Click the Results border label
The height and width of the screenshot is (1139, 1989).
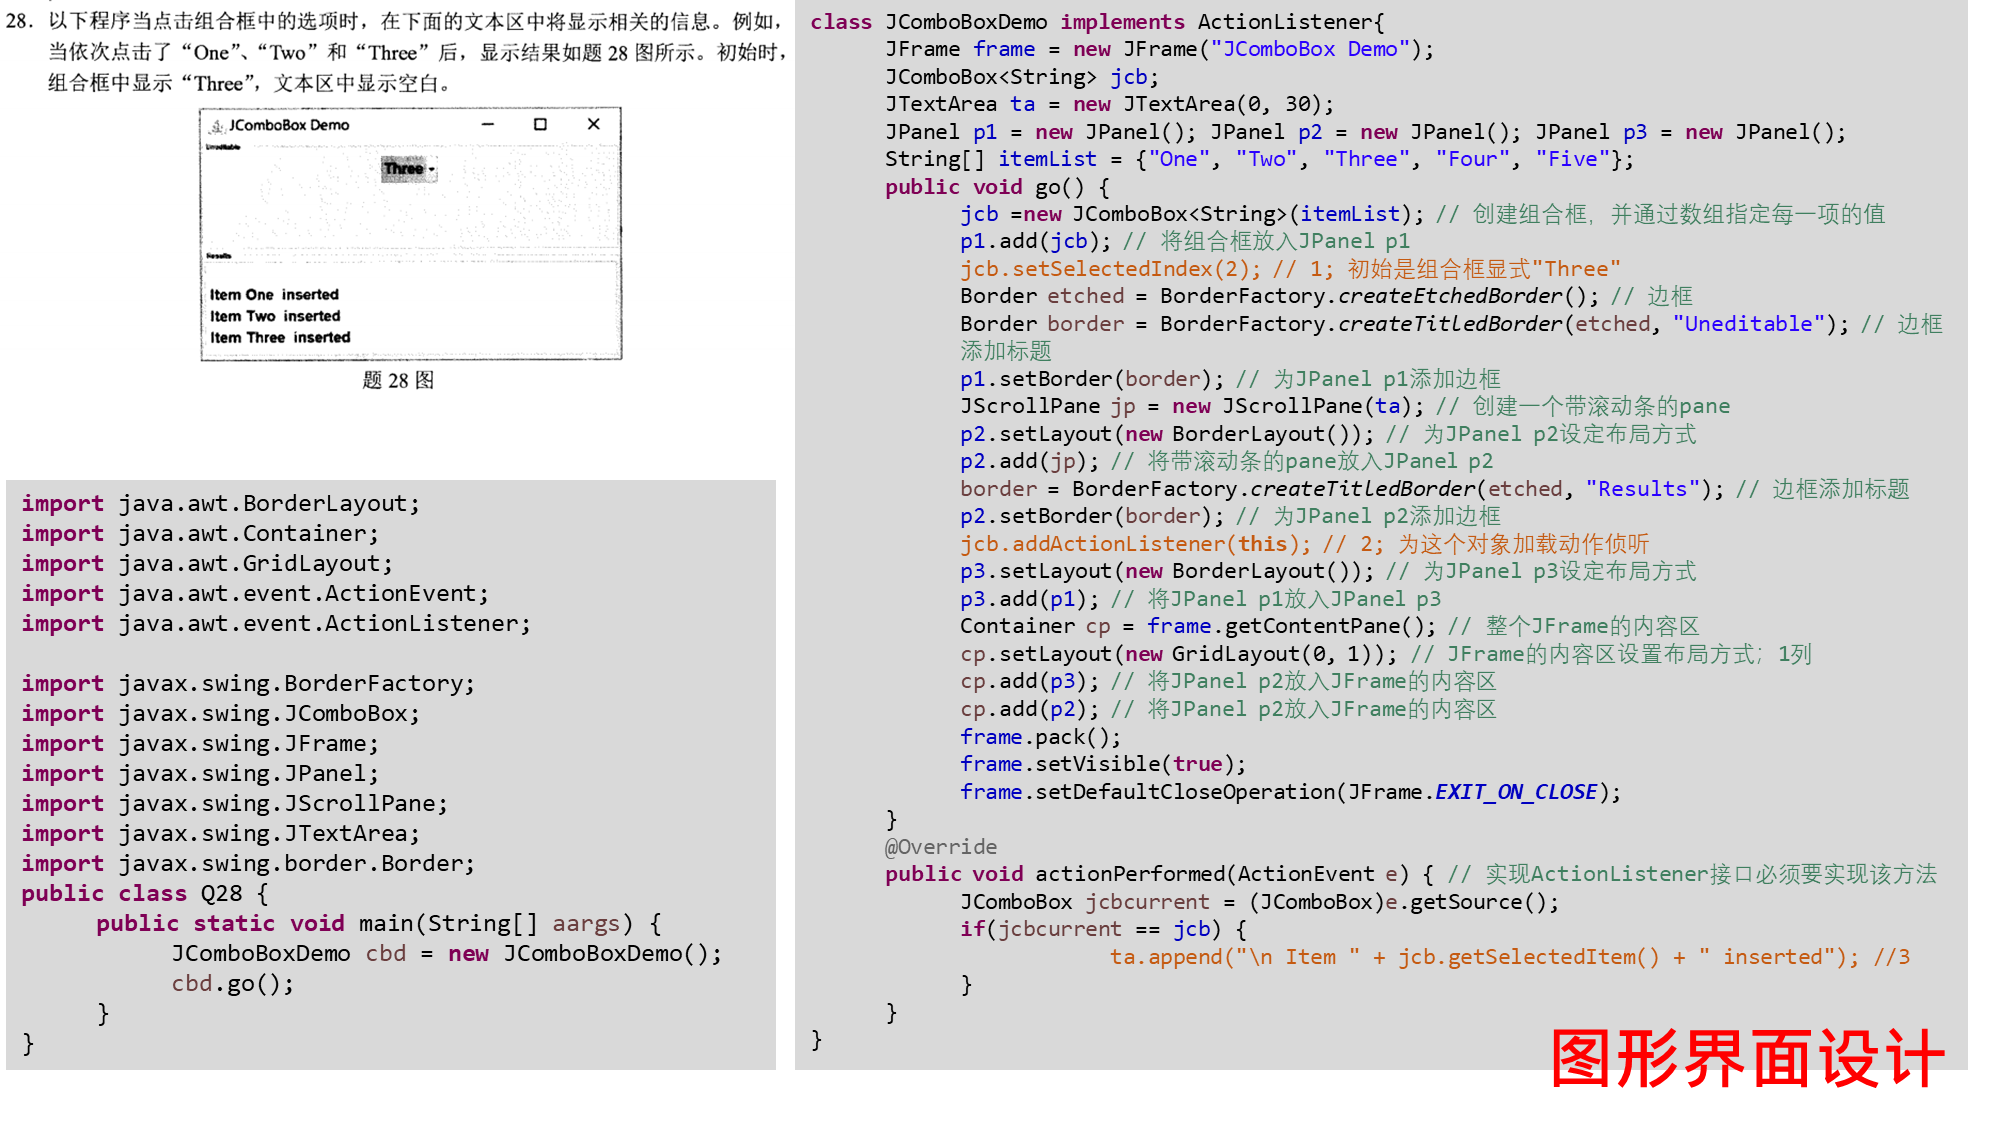tap(219, 256)
